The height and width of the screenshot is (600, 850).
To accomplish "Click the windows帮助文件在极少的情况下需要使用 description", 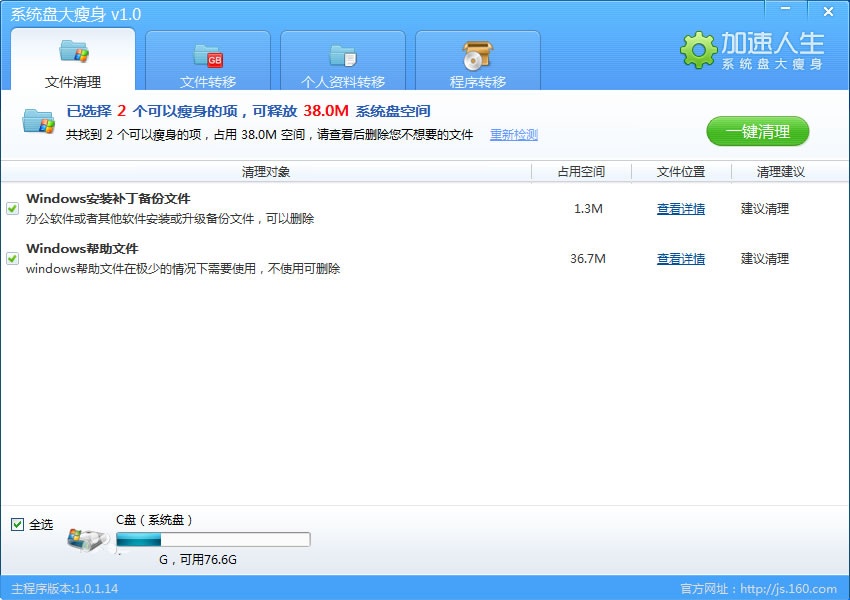I will [183, 268].
